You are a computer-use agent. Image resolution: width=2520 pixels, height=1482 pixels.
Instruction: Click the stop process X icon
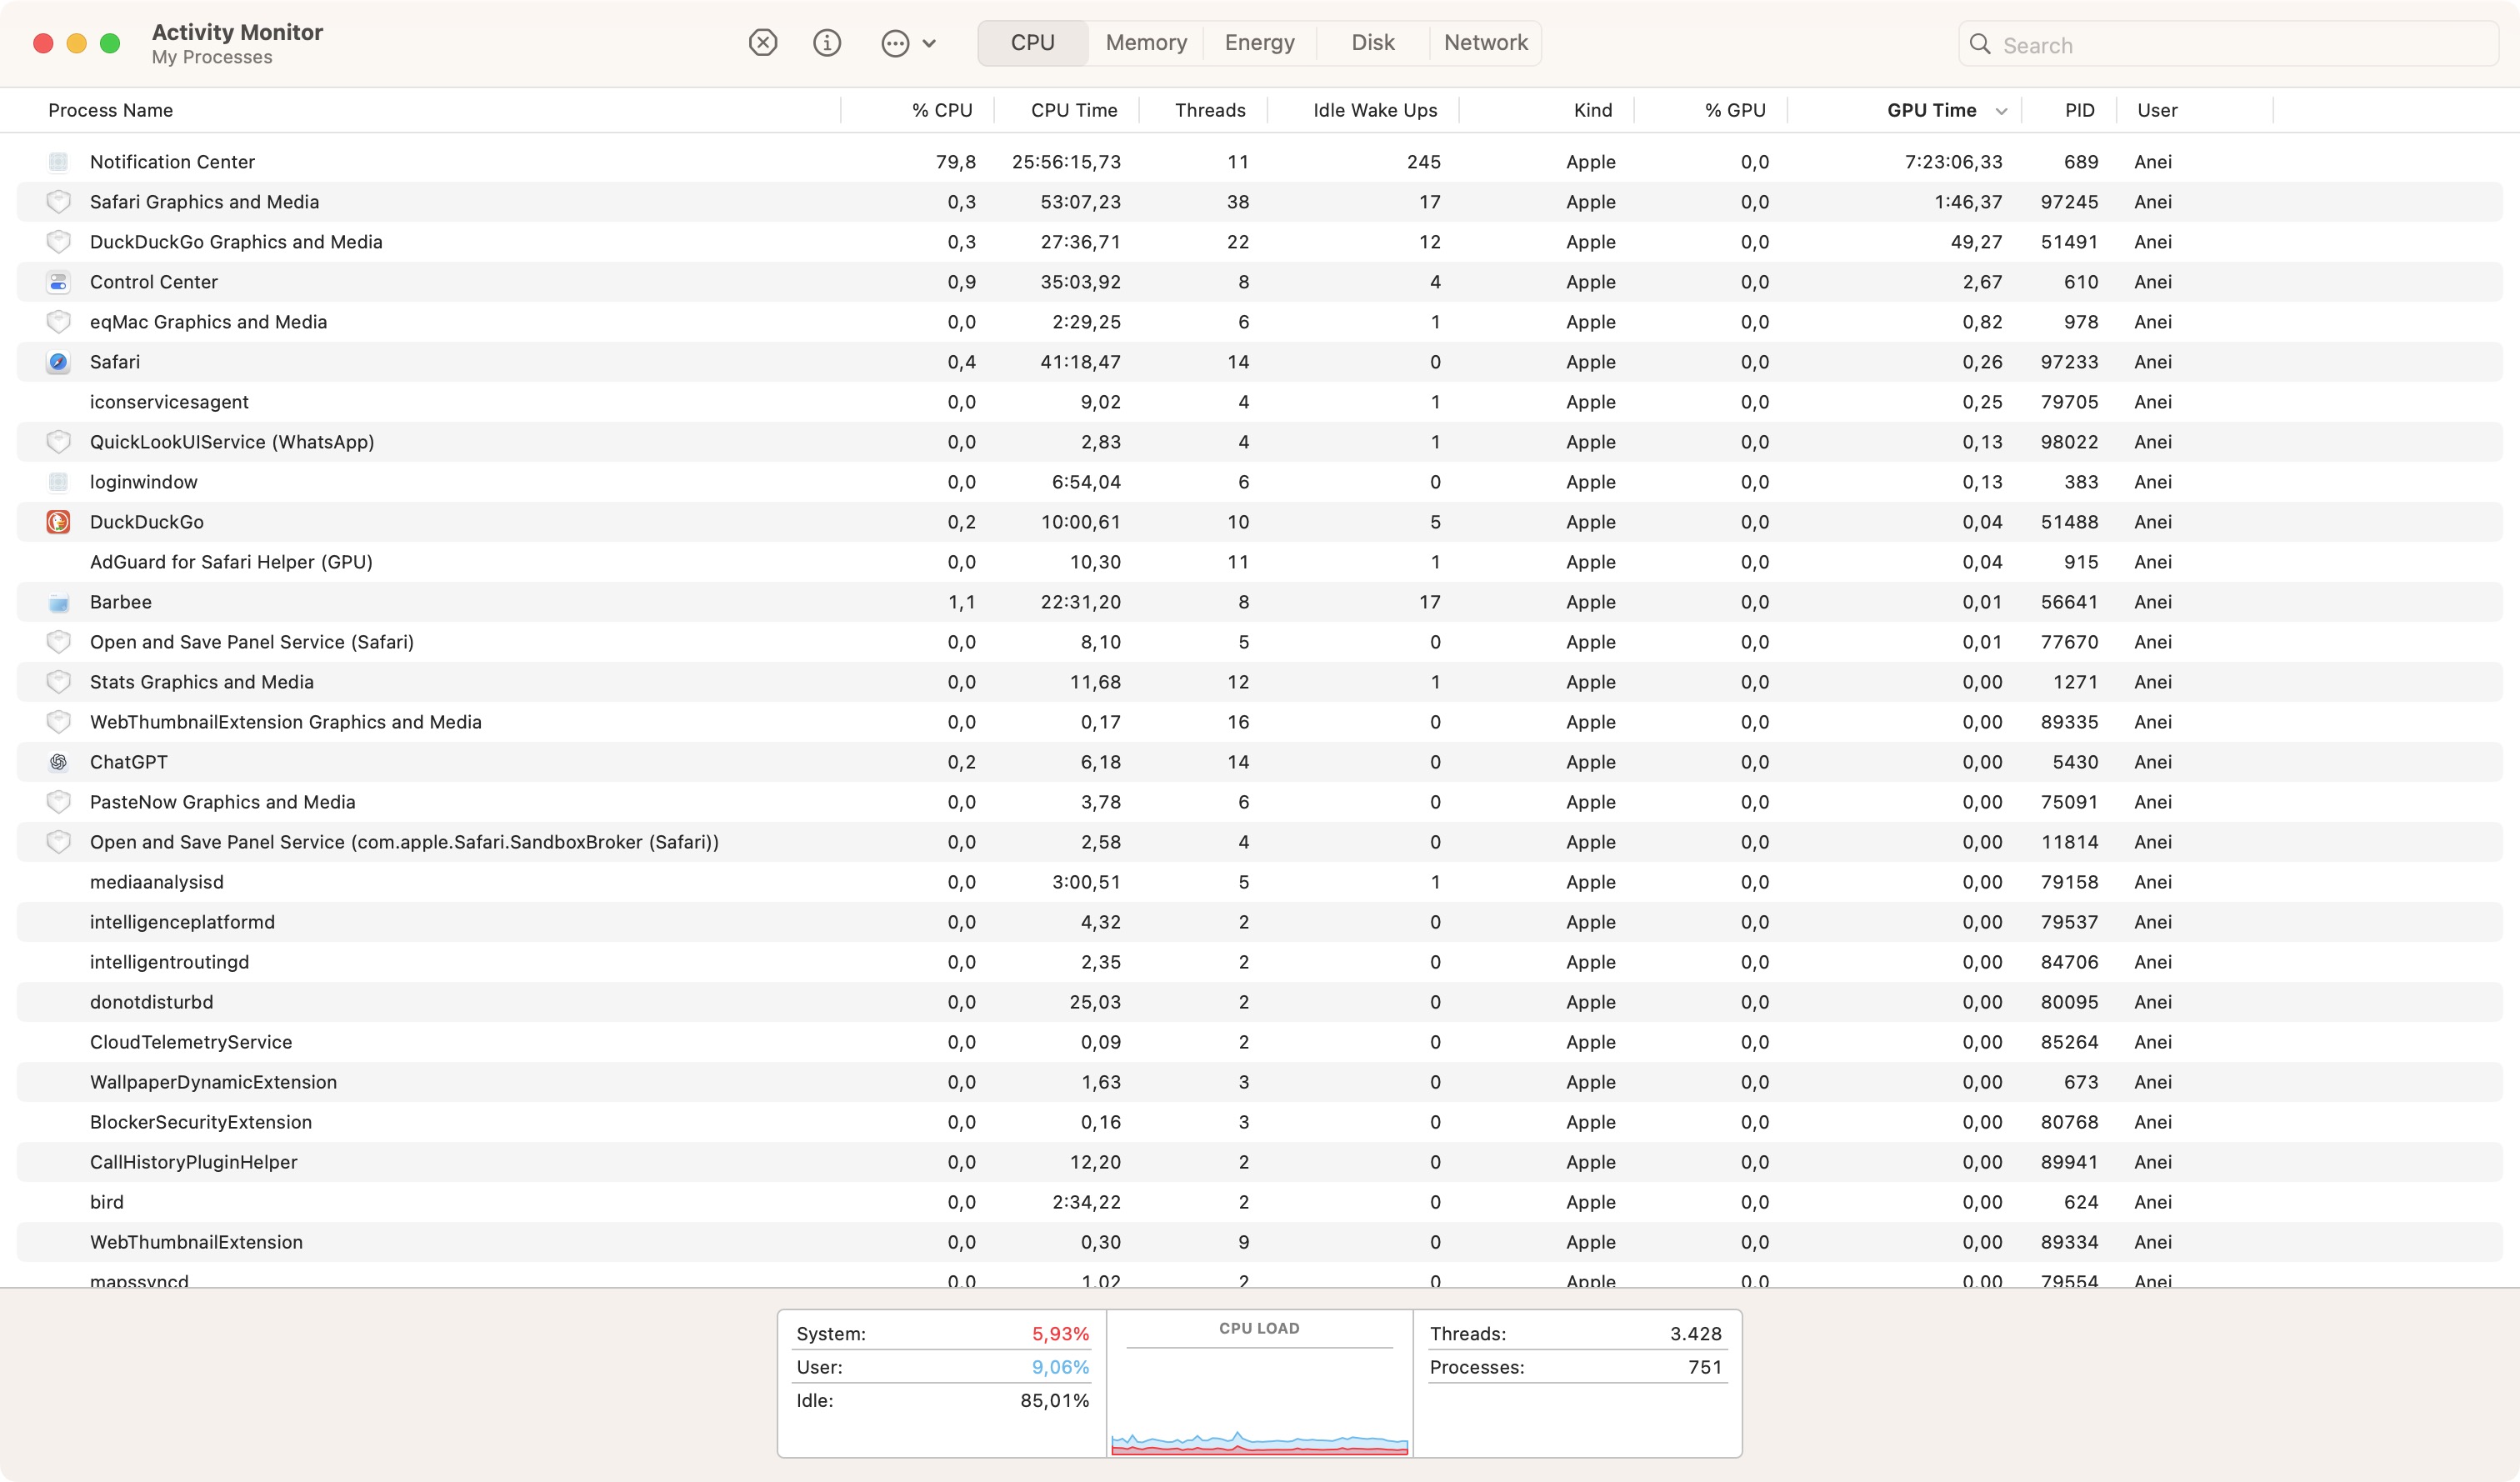pyautogui.click(x=763, y=43)
